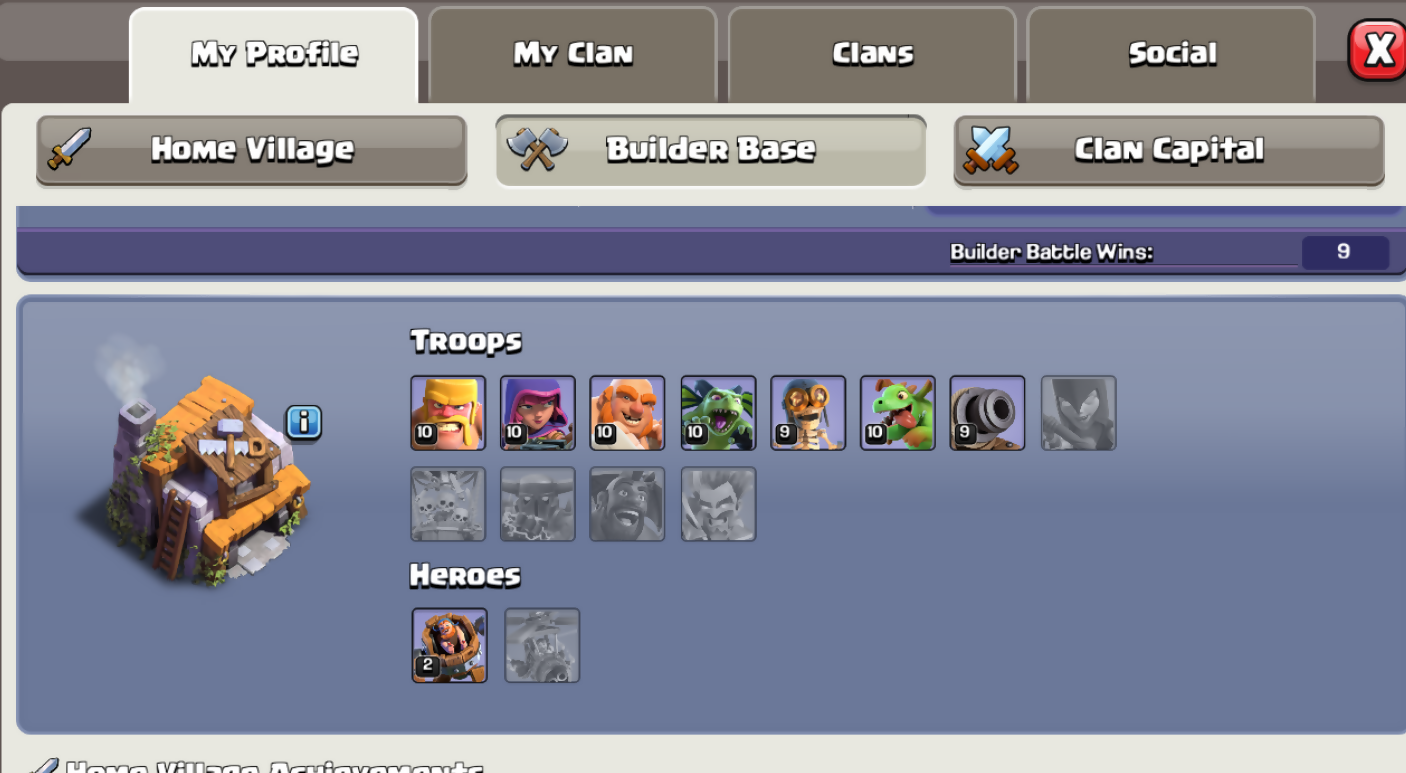Tap the locked Hog Glider icon

point(628,504)
